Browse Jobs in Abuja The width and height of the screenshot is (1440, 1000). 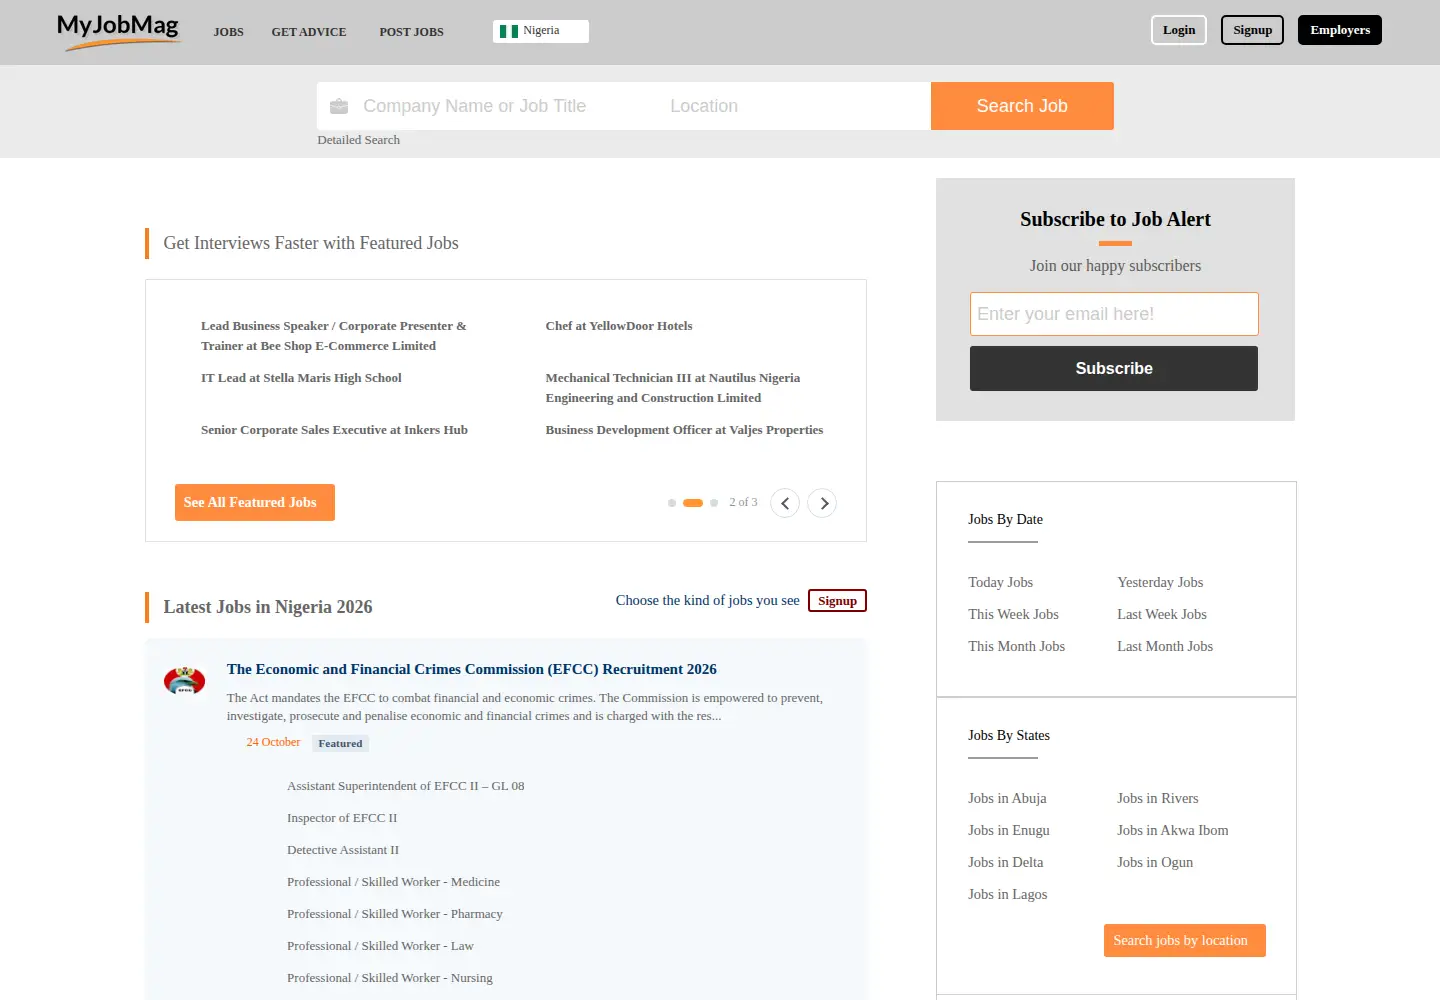(x=1007, y=798)
